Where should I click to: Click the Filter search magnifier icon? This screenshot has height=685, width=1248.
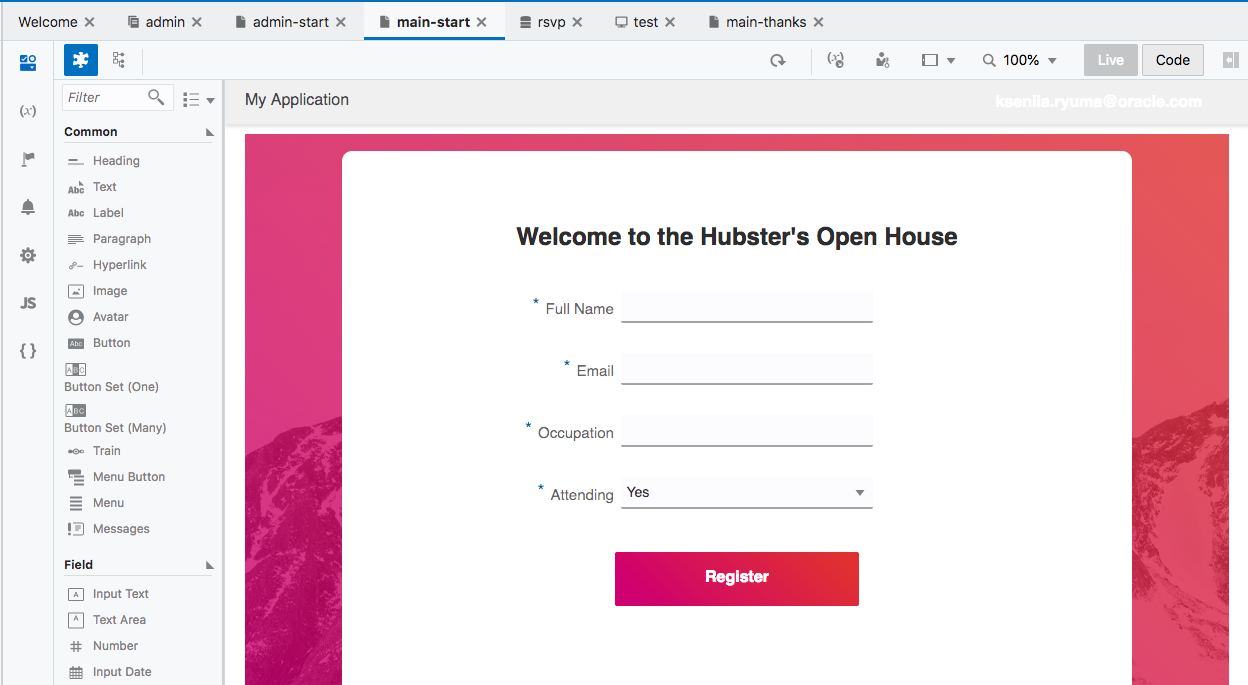point(156,97)
